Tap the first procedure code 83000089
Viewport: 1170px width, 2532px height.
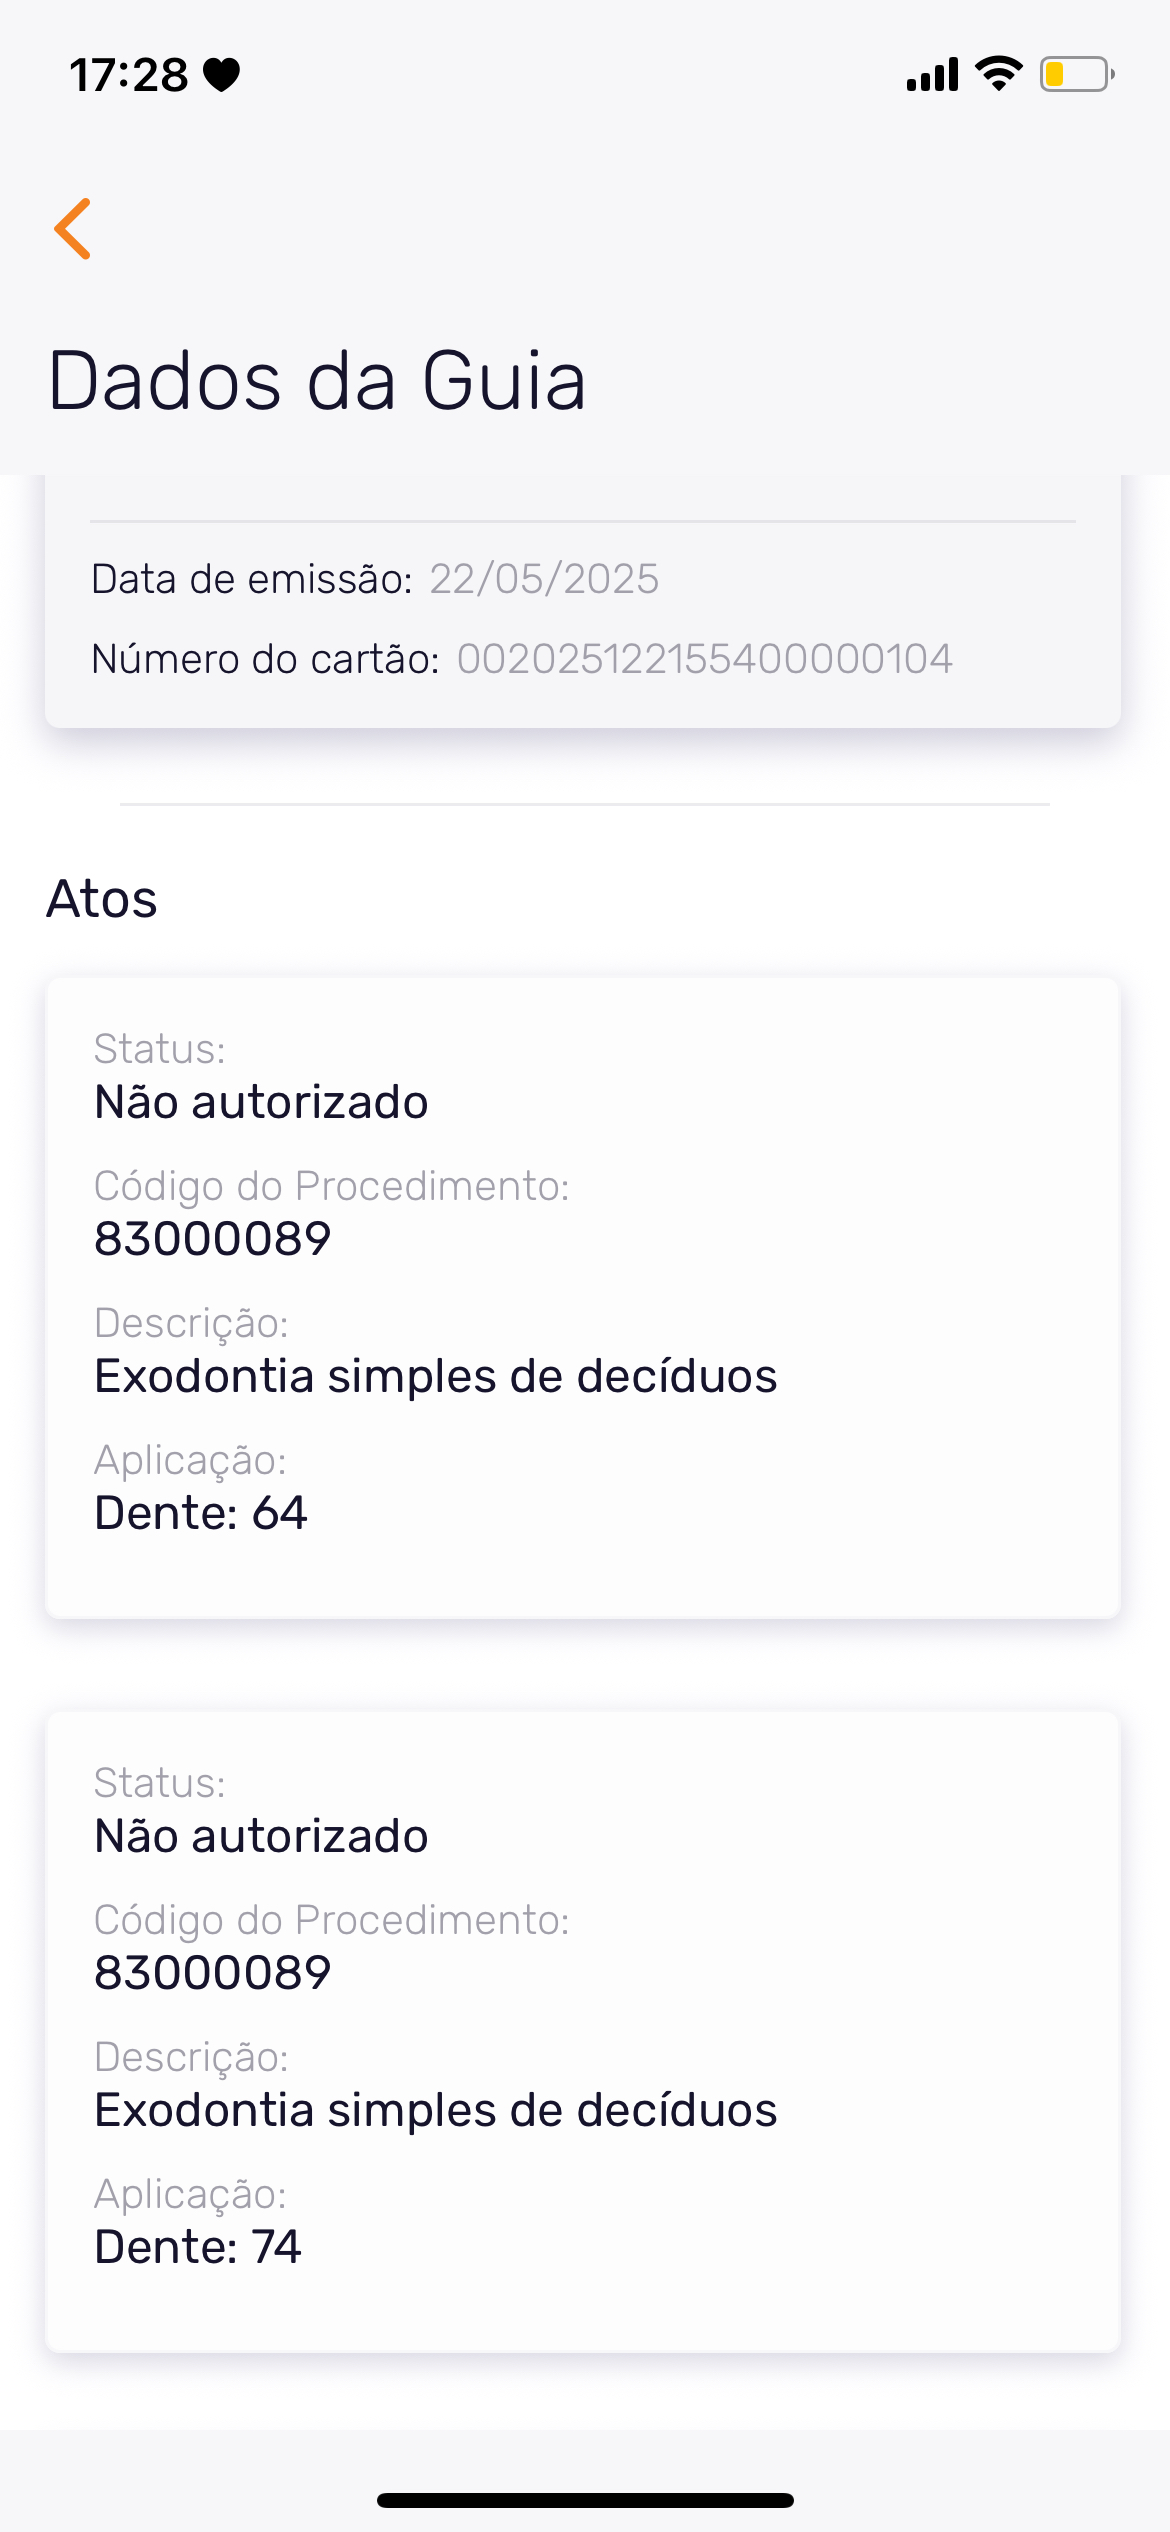212,1239
